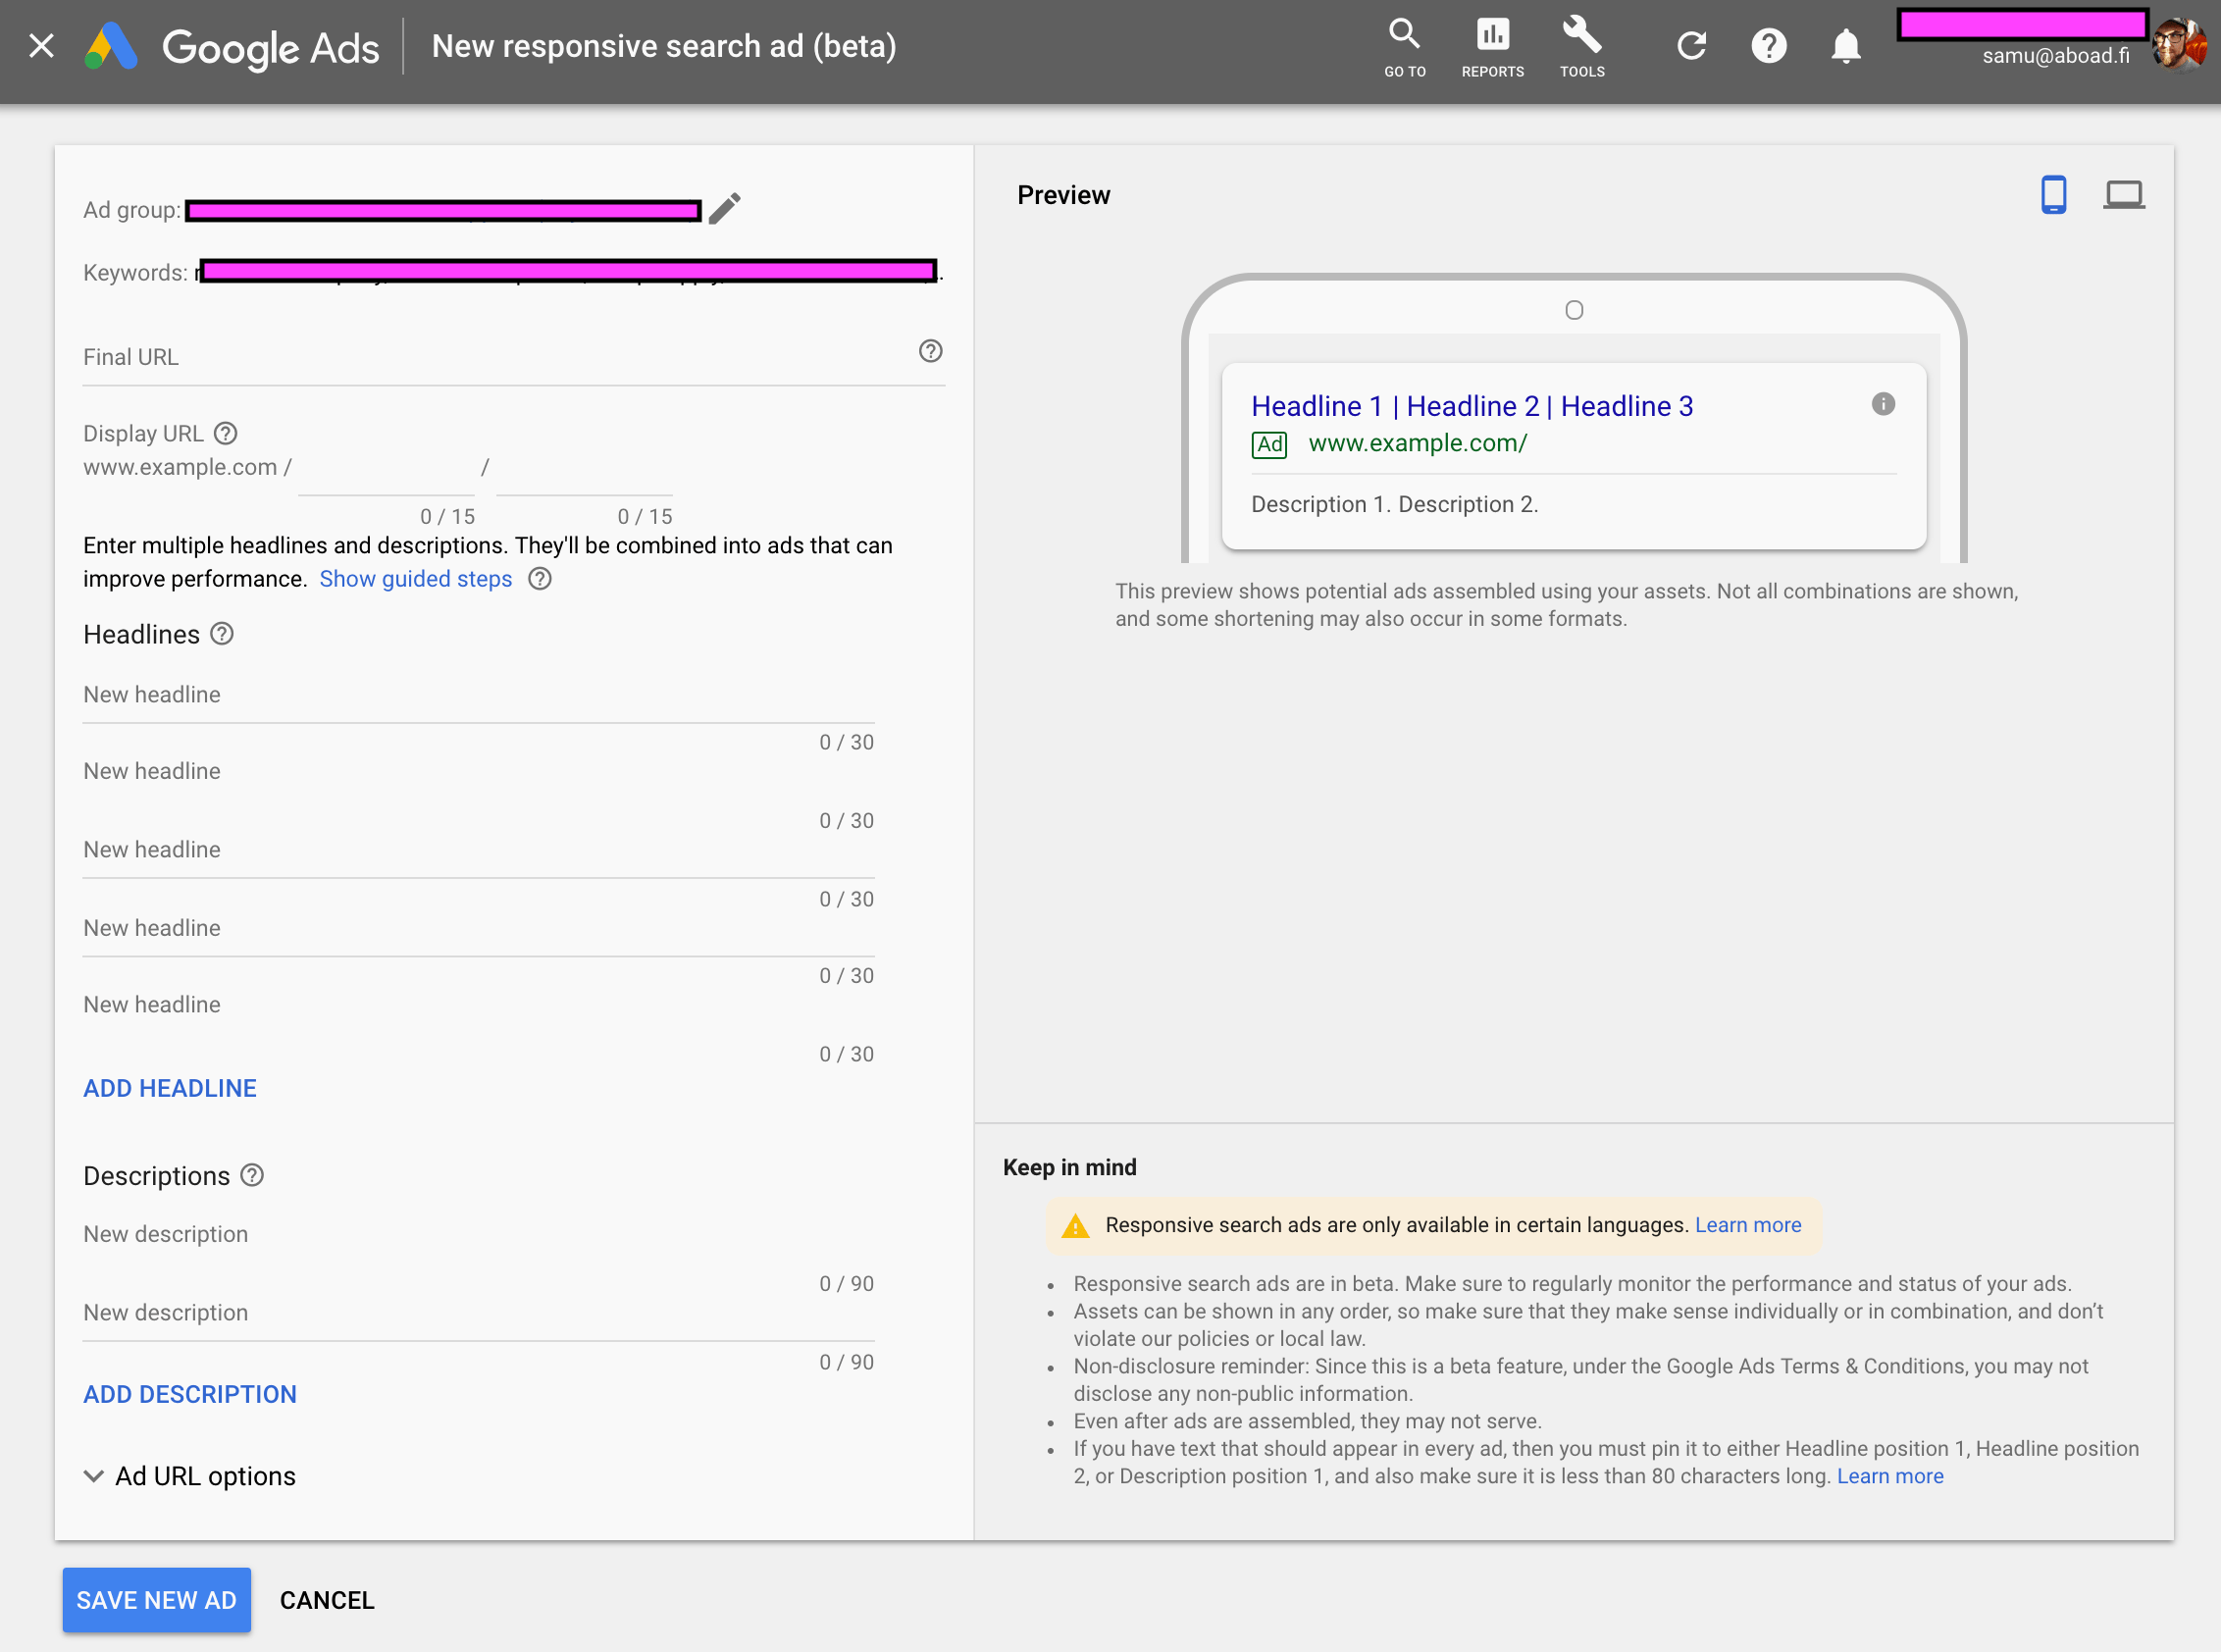
Task: Open Learn more about supported languages
Action: pyautogui.click(x=1747, y=1225)
